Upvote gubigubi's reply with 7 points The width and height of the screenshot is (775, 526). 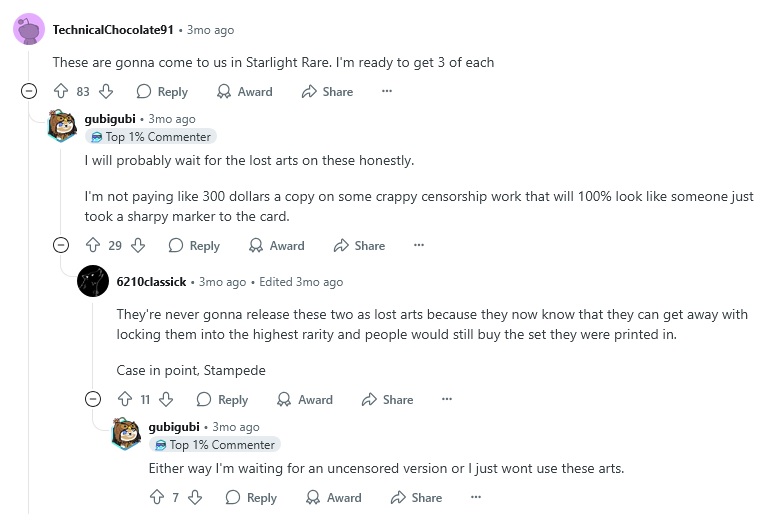pos(156,497)
